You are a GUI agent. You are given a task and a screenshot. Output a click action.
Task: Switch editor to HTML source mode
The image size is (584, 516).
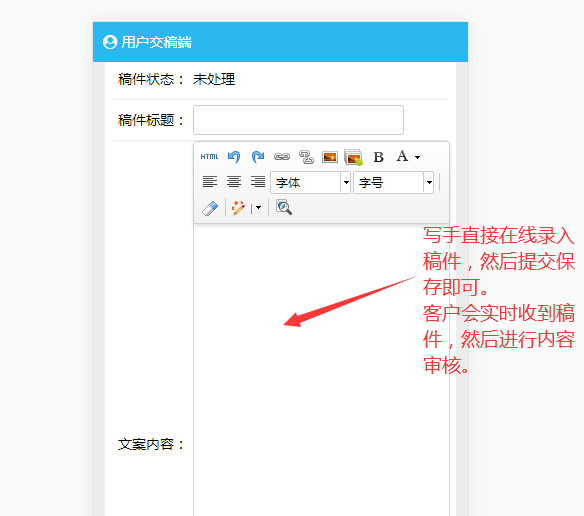pyautogui.click(x=209, y=157)
